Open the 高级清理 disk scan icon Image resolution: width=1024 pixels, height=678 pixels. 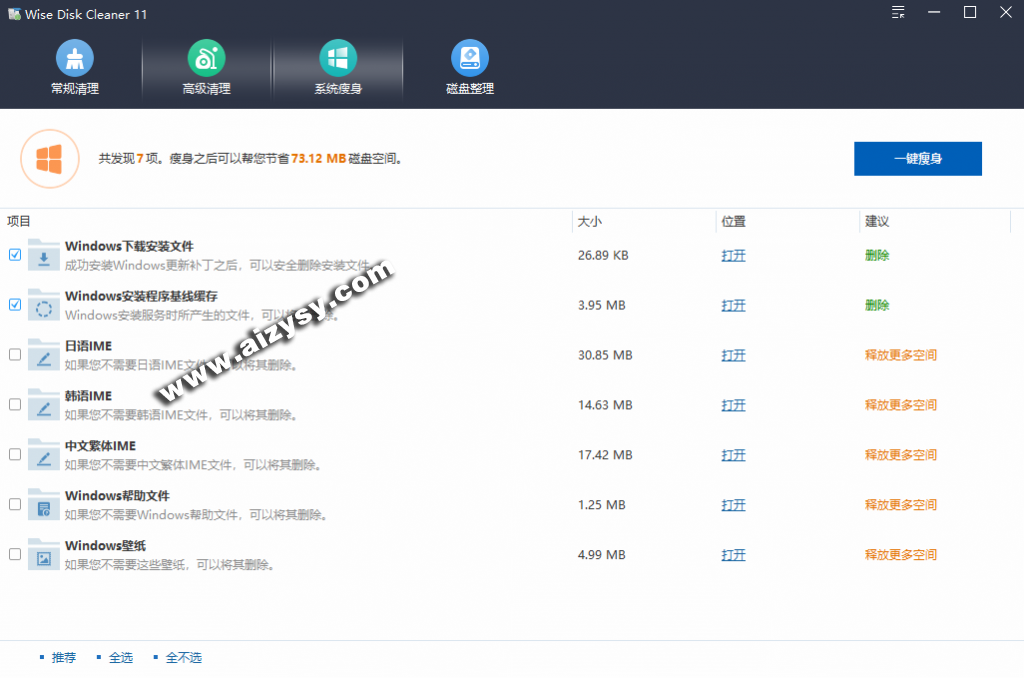[x=206, y=59]
